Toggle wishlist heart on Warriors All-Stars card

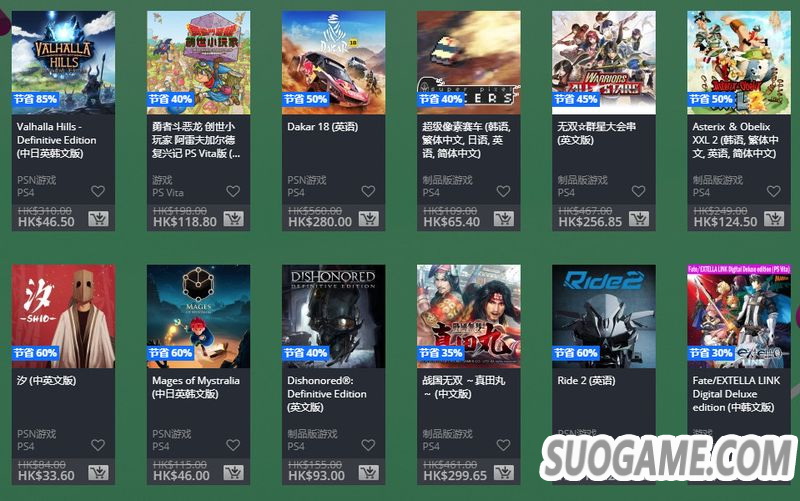click(638, 191)
